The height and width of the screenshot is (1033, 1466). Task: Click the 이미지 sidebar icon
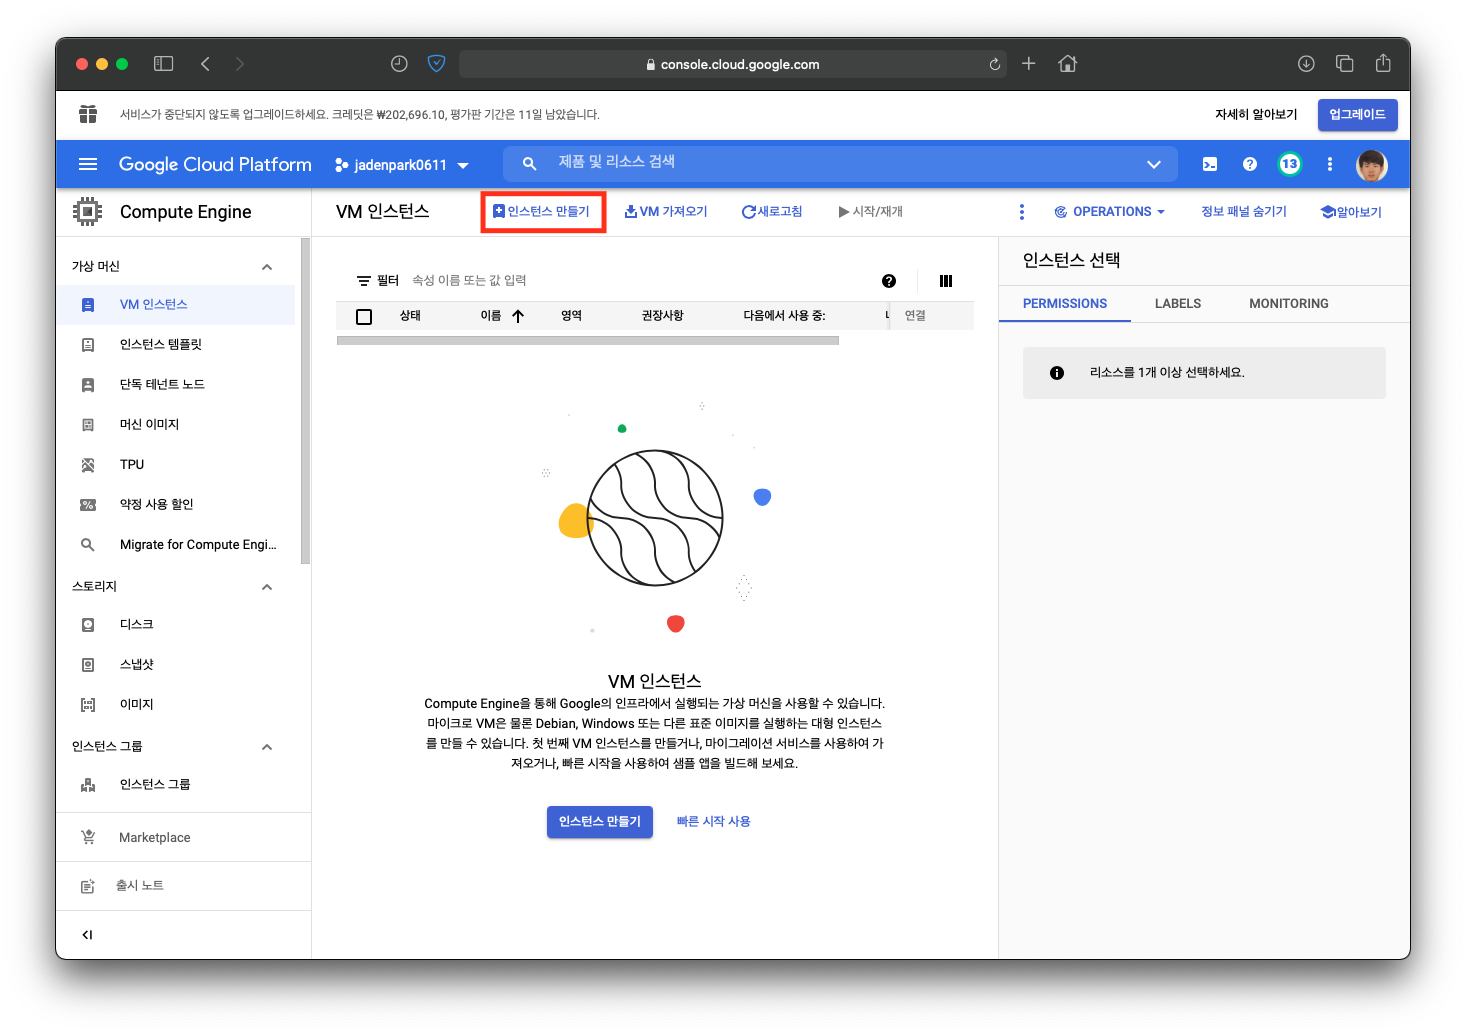[88, 705]
